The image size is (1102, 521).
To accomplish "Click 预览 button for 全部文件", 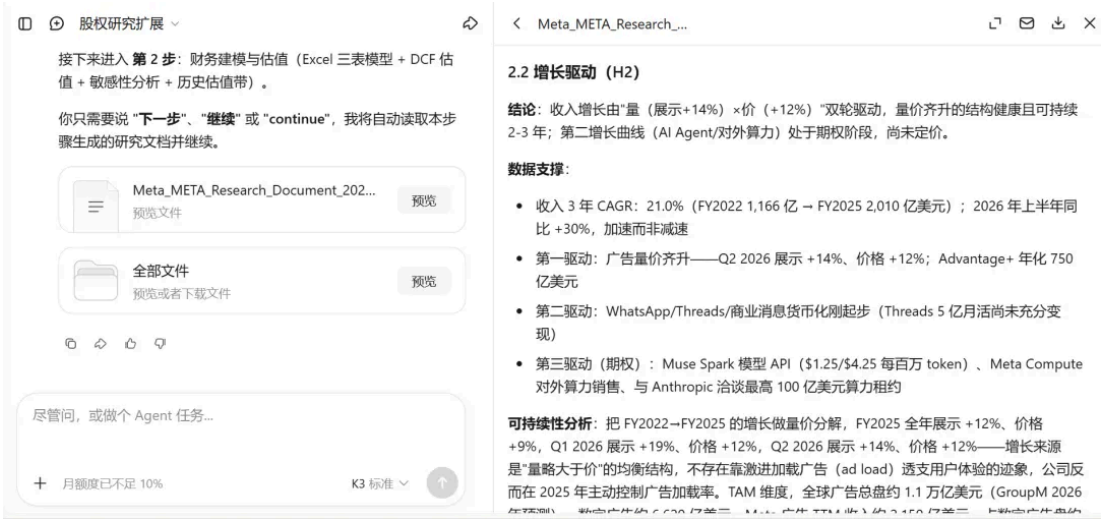I will 424,281.
